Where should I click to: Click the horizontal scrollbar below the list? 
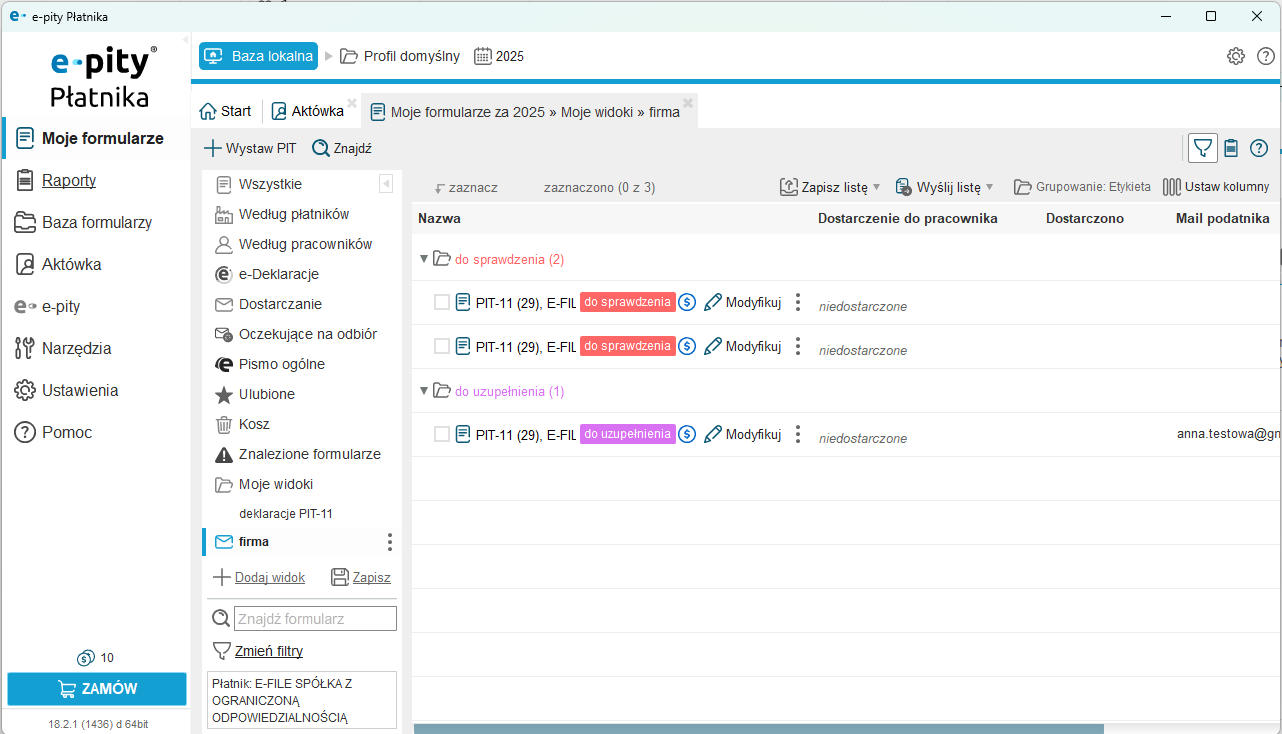(758, 729)
